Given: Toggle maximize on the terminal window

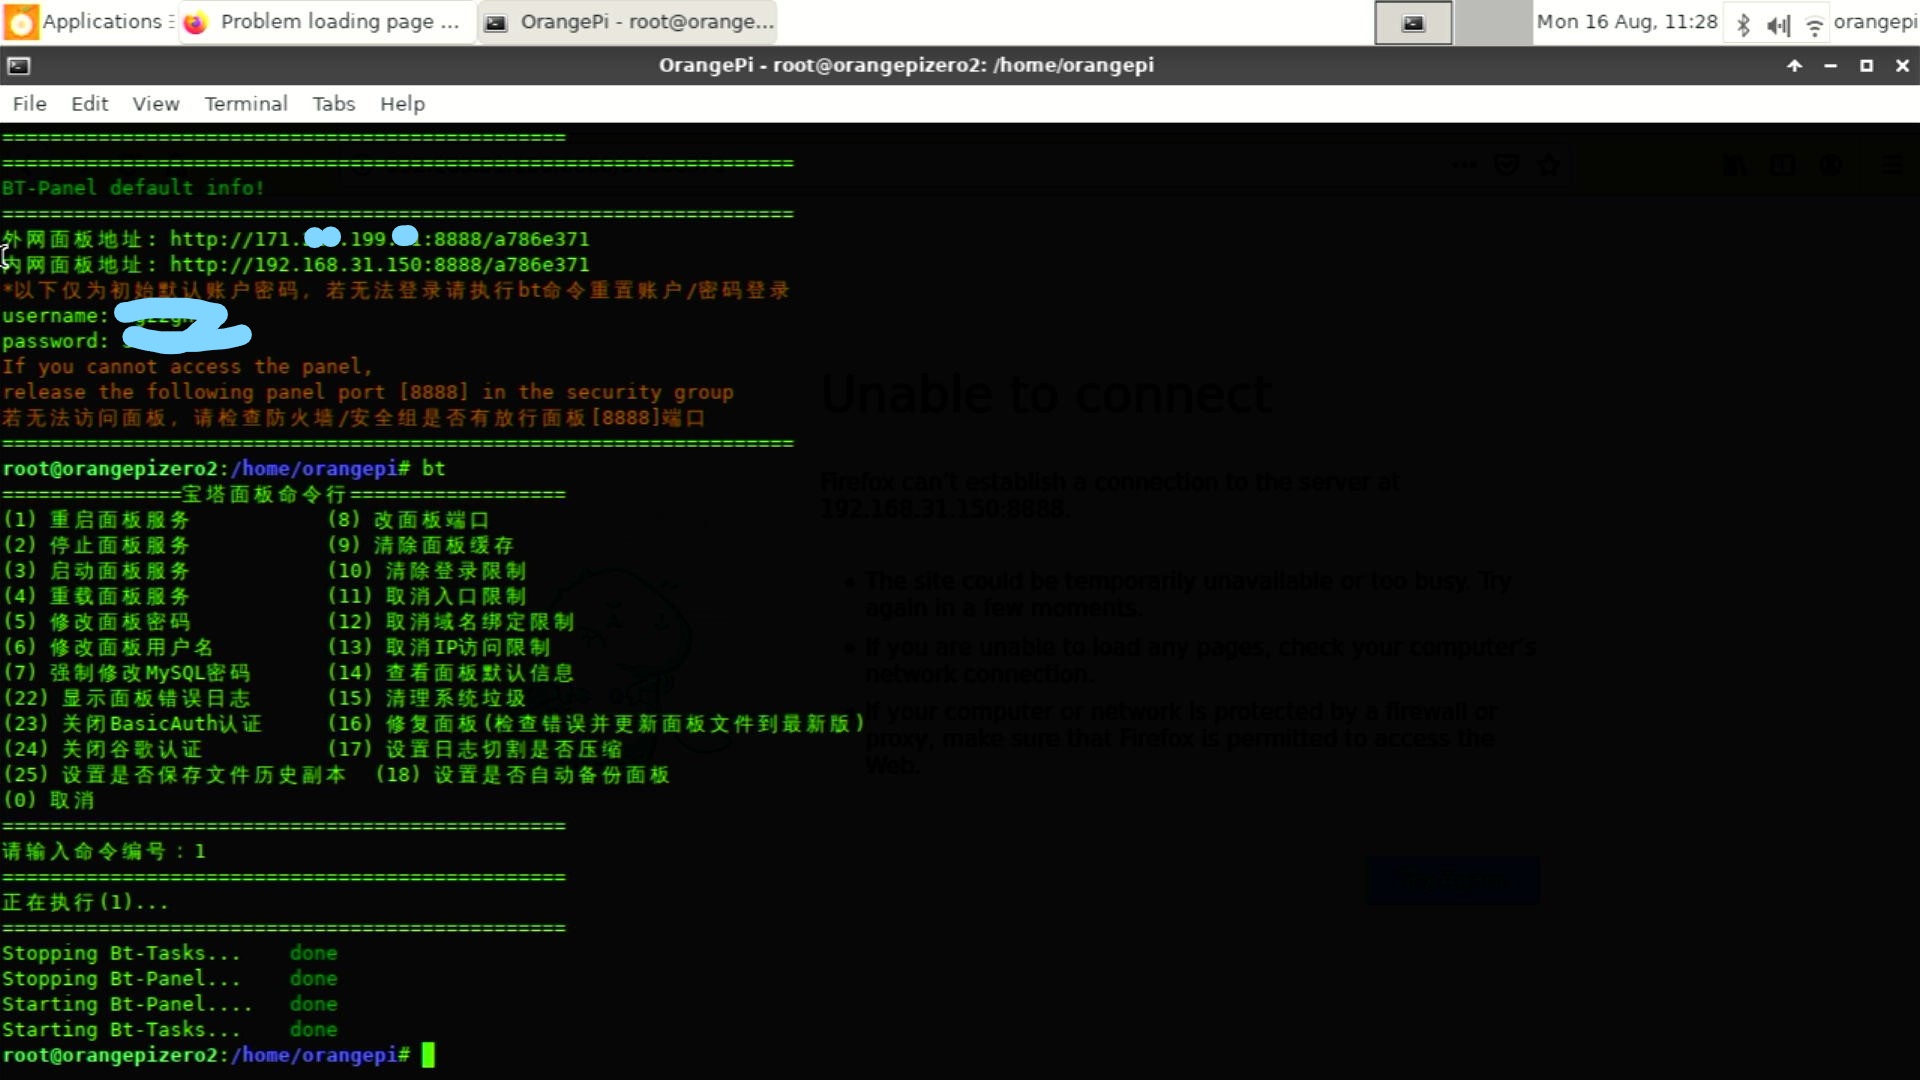Looking at the screenshot, I should point(1866,66).
